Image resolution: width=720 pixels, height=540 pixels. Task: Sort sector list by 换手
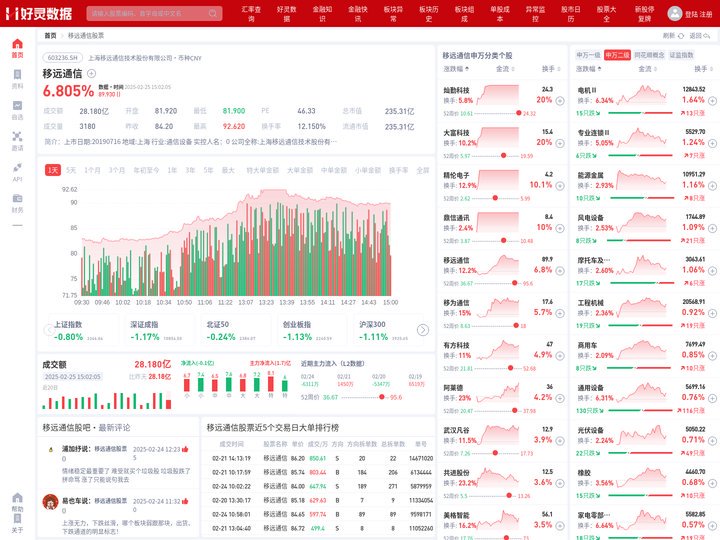pos(704,69)
